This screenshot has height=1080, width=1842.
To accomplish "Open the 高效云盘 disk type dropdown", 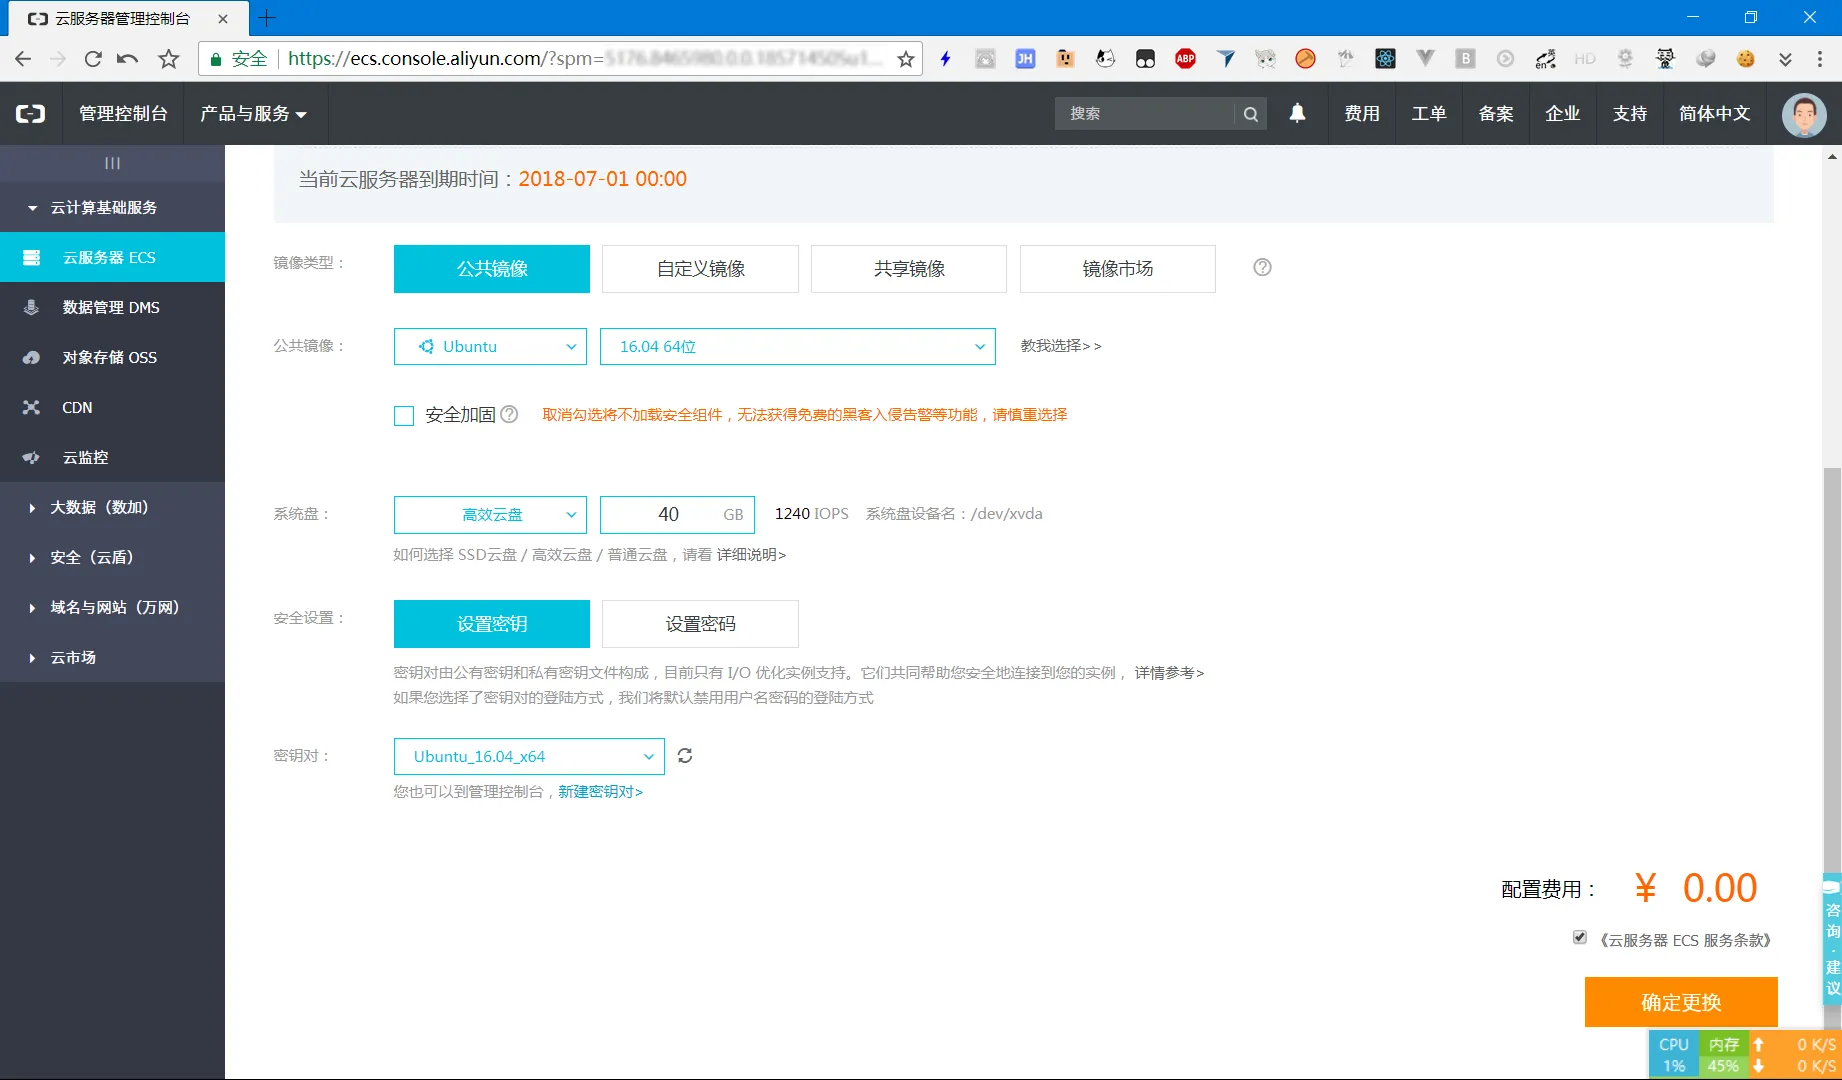I will coord(490,514).
